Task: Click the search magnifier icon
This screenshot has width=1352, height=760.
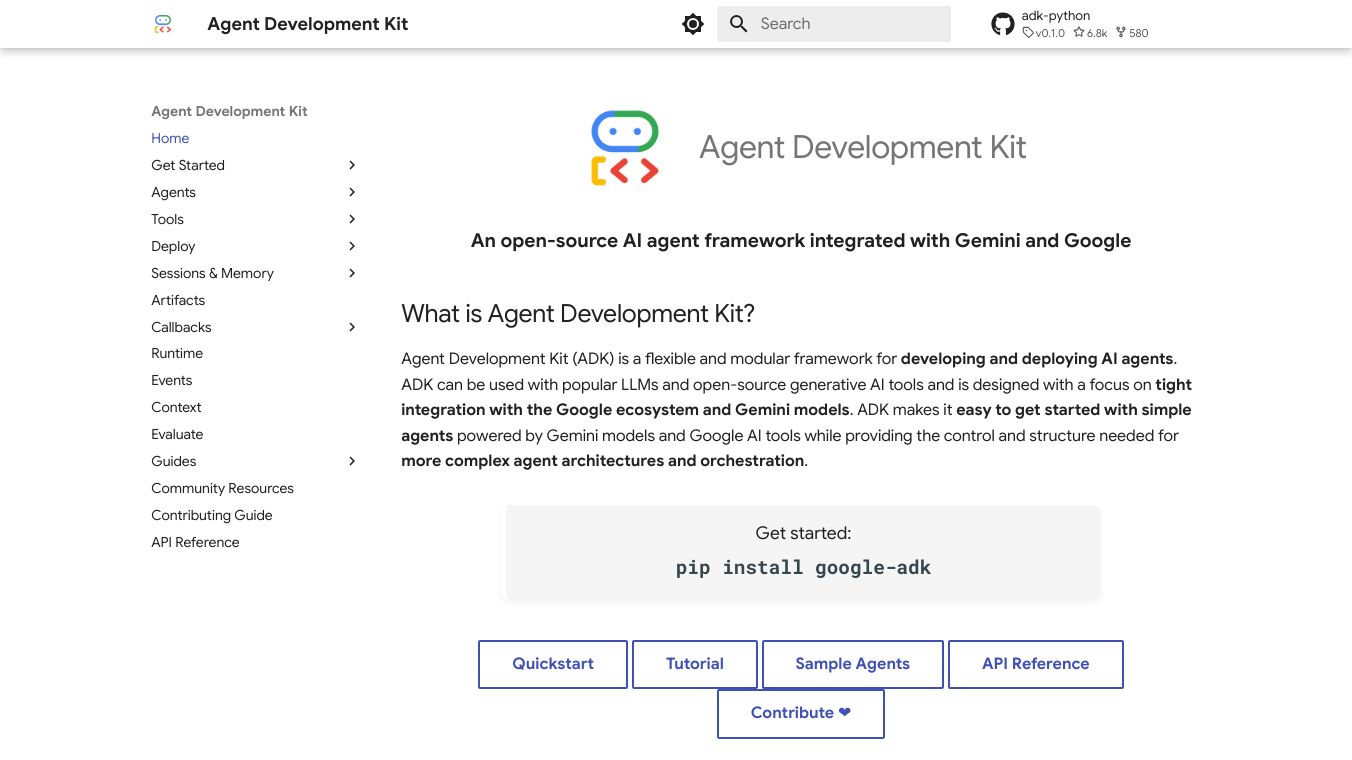Action: point(739,24)
